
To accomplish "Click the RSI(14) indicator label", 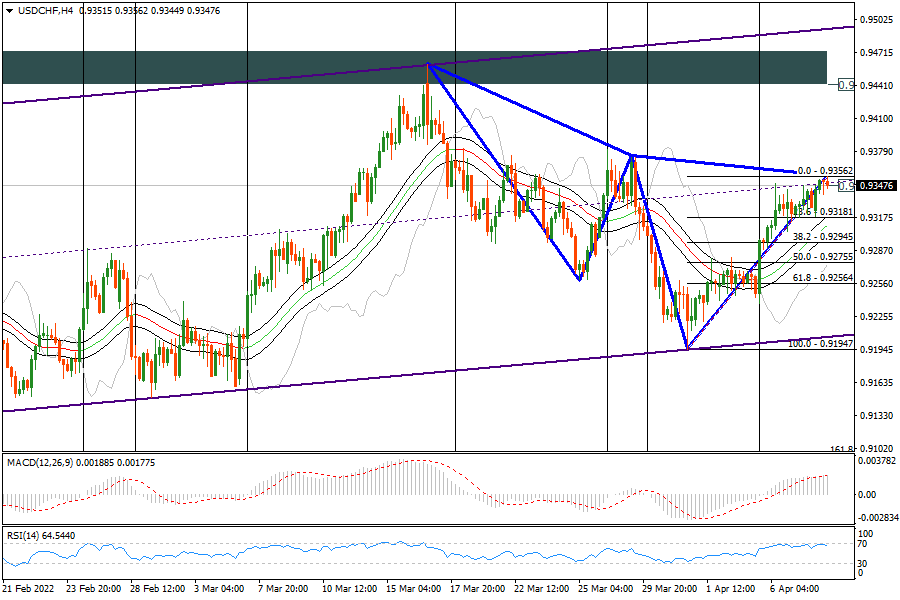I will 24,536.
